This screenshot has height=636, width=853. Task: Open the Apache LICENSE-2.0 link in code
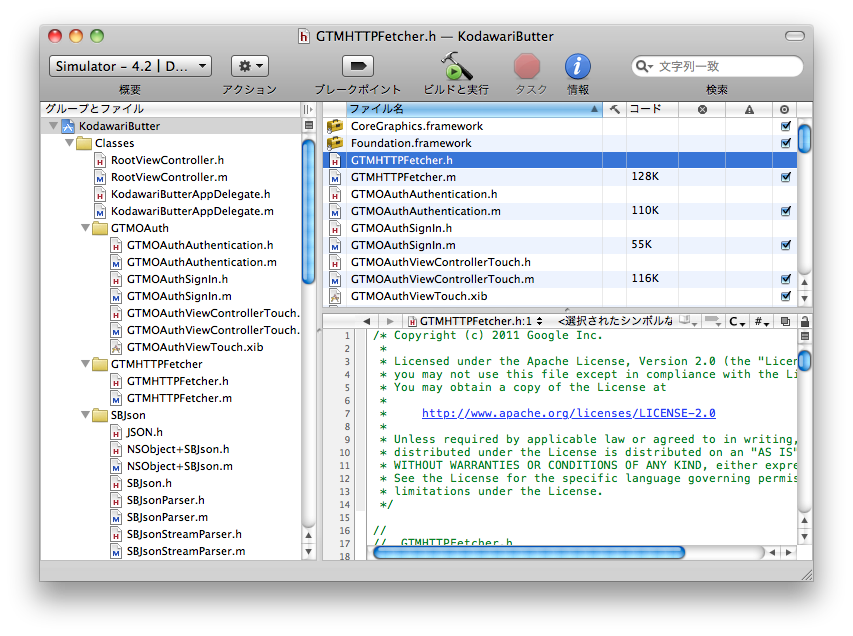pos(568,413)
